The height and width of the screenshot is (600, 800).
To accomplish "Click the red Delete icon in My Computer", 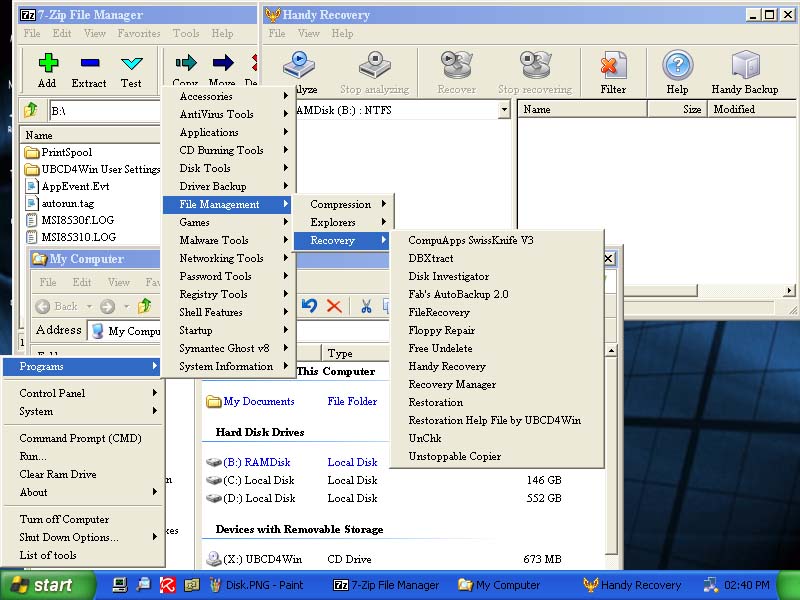I will (334, 306).
